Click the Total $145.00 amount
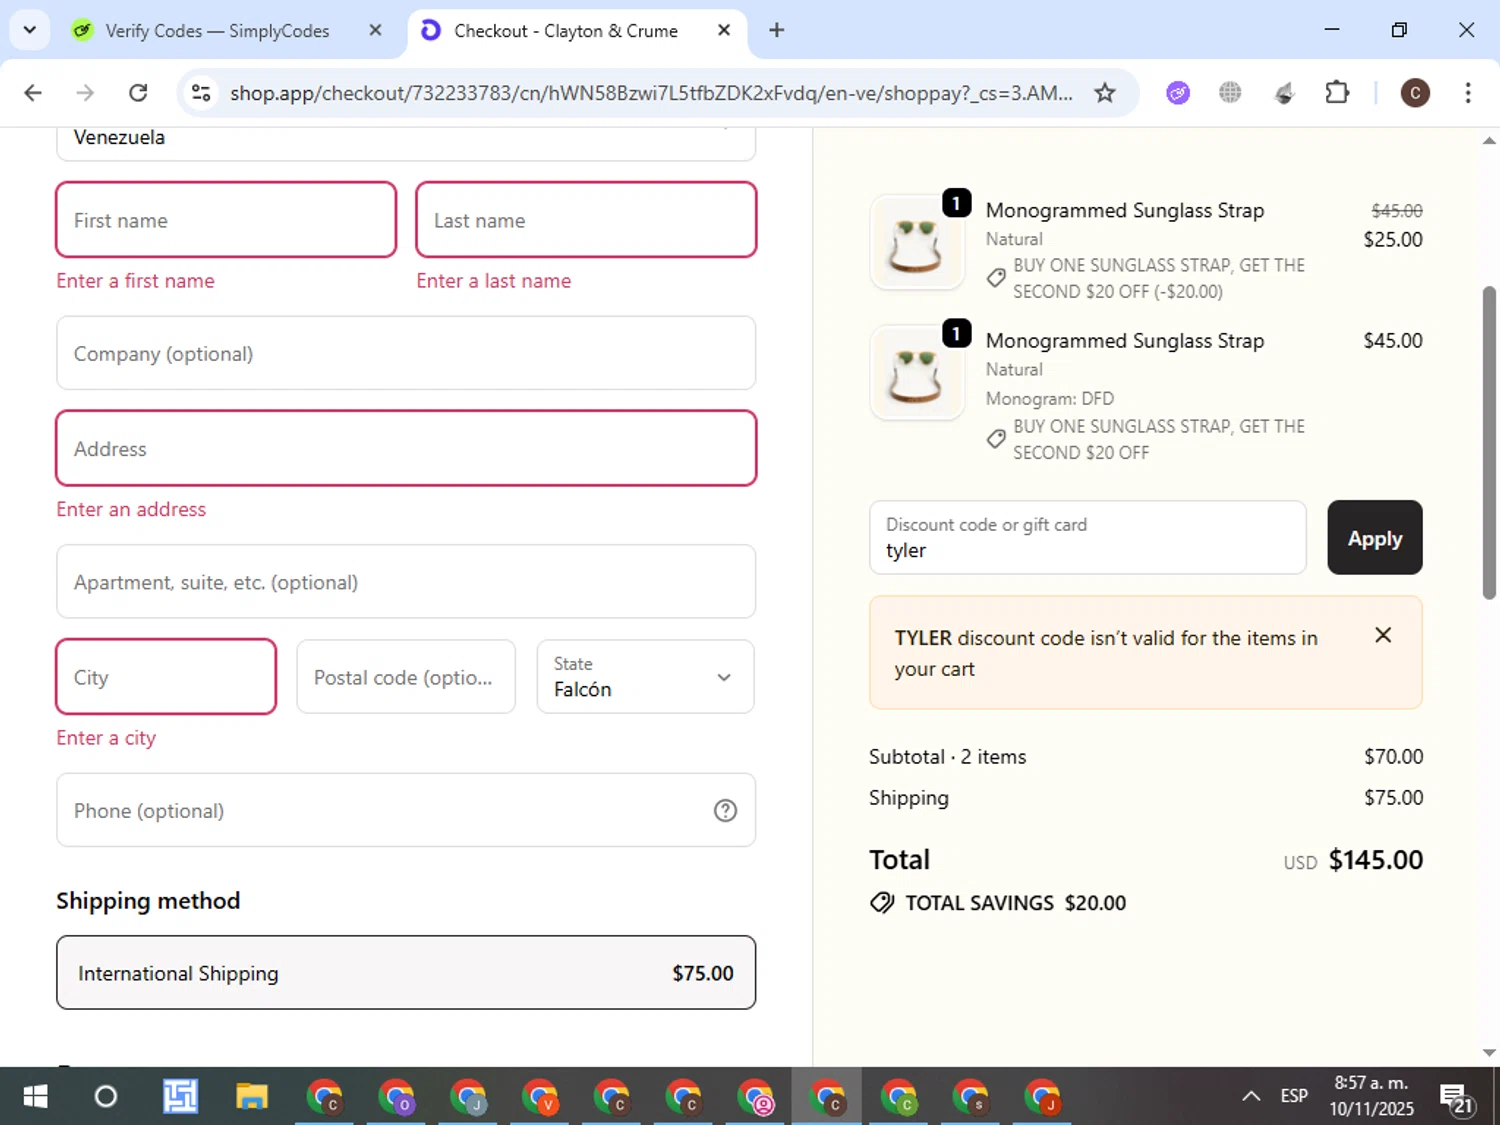 pyautogui.click(x=1375, y=860)
